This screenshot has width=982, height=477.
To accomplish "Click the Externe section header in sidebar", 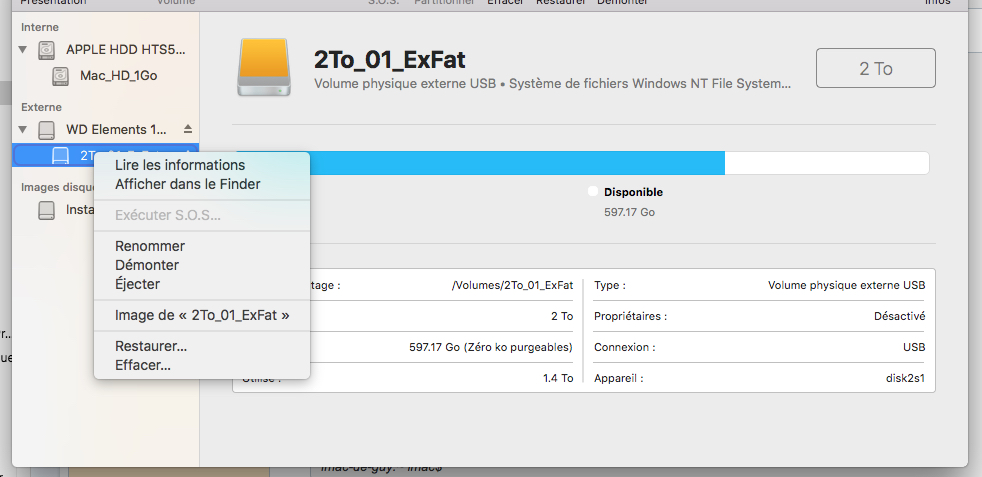I will coord(41,107).
